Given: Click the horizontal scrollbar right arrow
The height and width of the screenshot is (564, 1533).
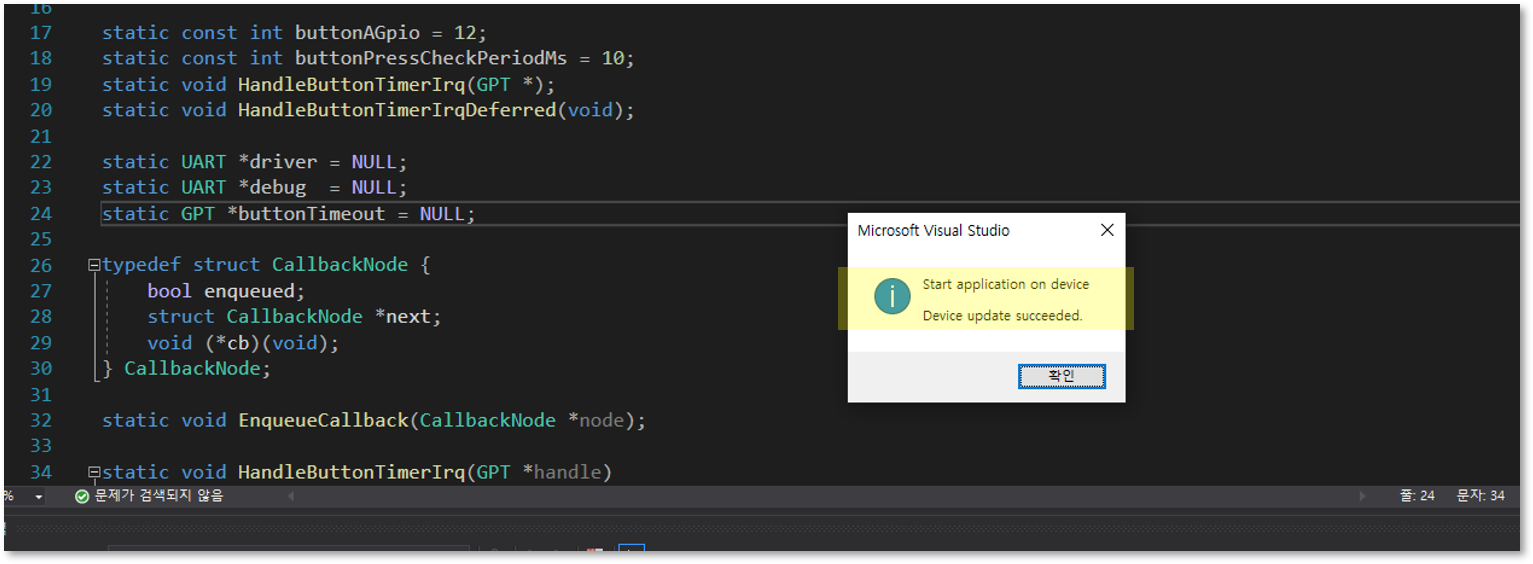Looking at the screenshot, I should click(x=1362, y=496).
